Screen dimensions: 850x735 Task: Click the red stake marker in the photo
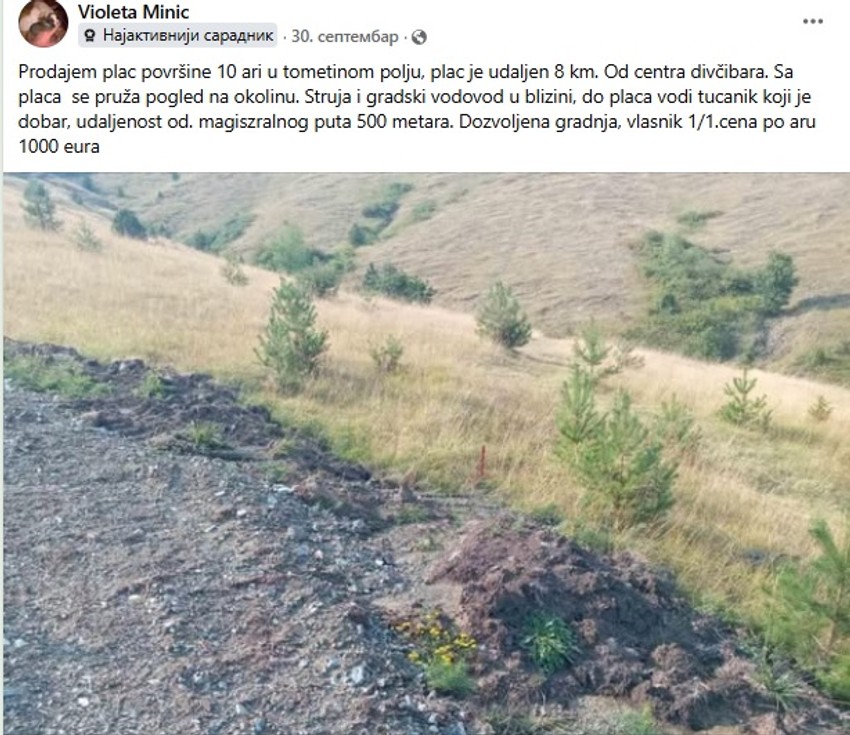[x=481, y=462]
